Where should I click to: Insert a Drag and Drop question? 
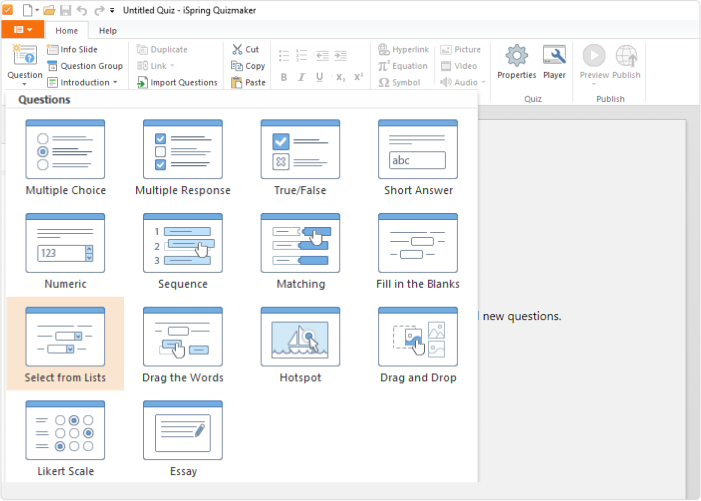pyautogui.click(x=418, y=345)
